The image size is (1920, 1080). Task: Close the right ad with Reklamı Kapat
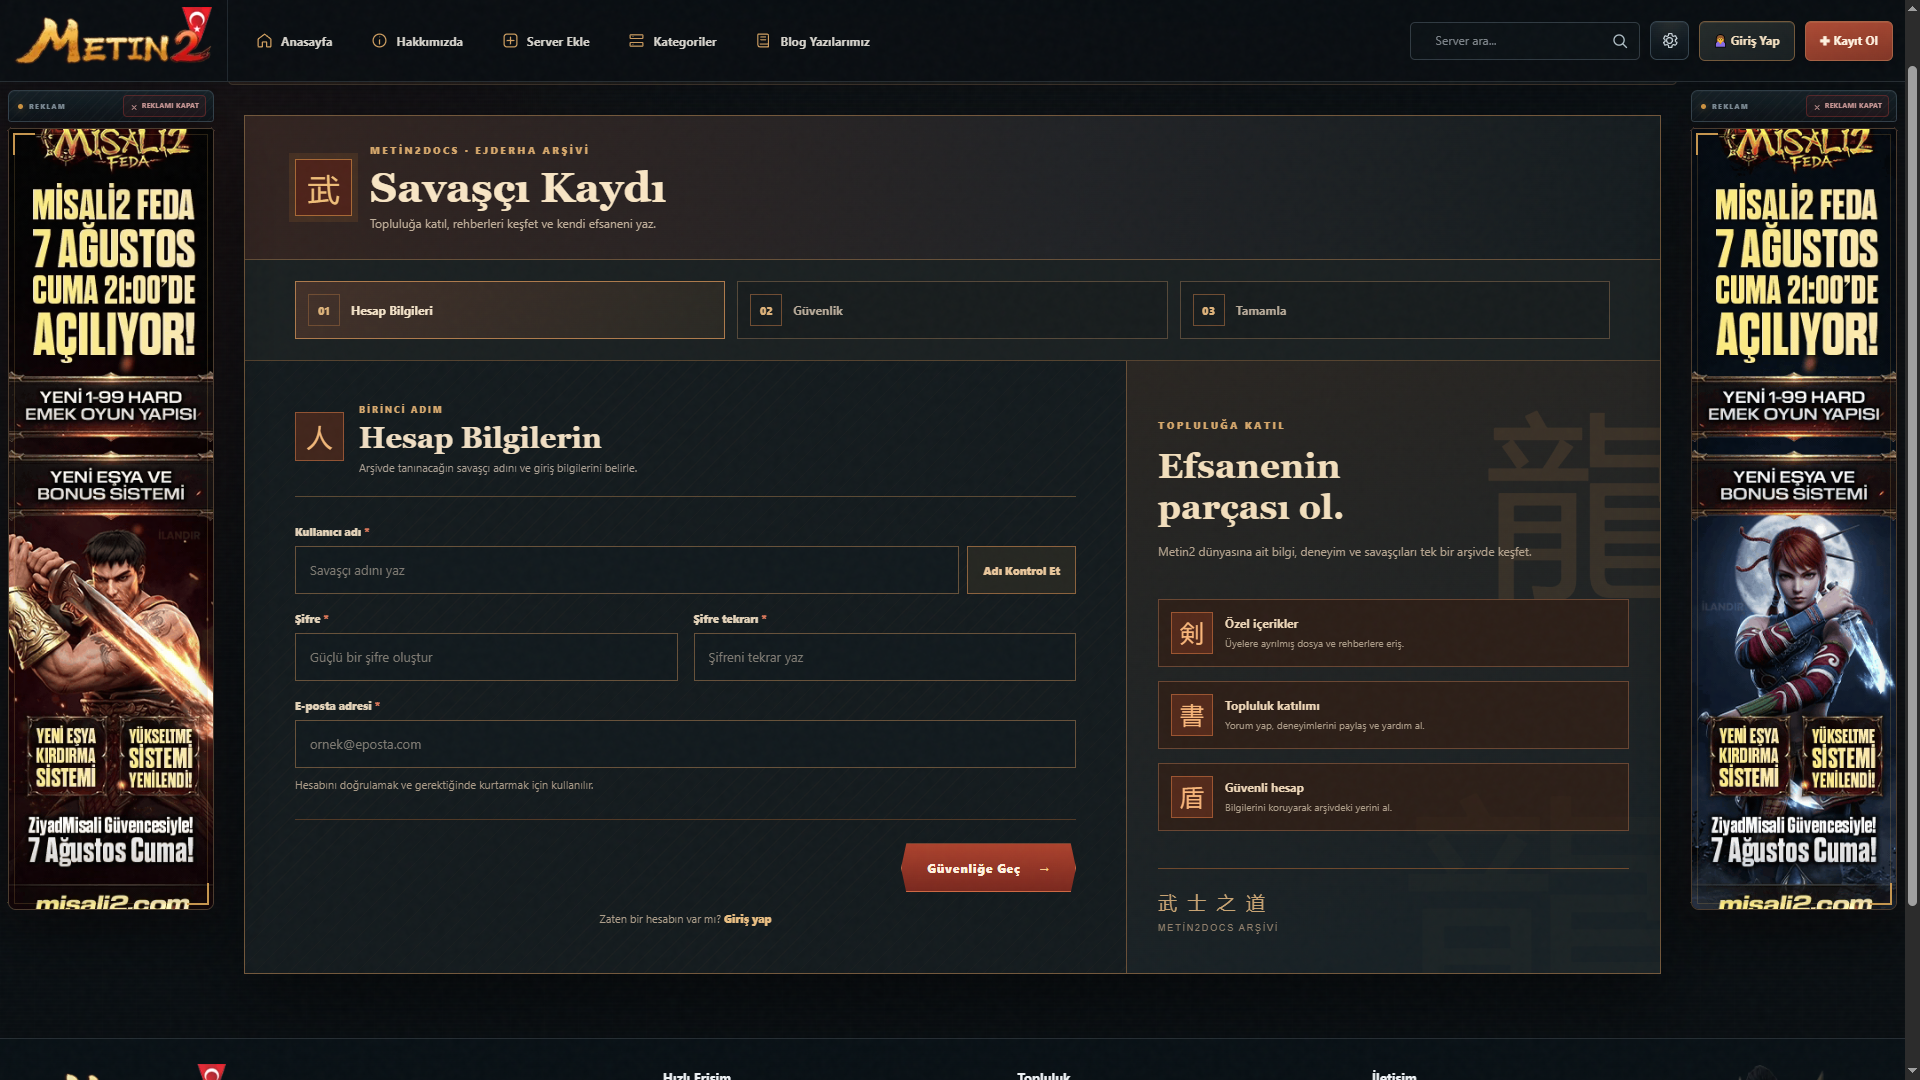[1848, 106]
